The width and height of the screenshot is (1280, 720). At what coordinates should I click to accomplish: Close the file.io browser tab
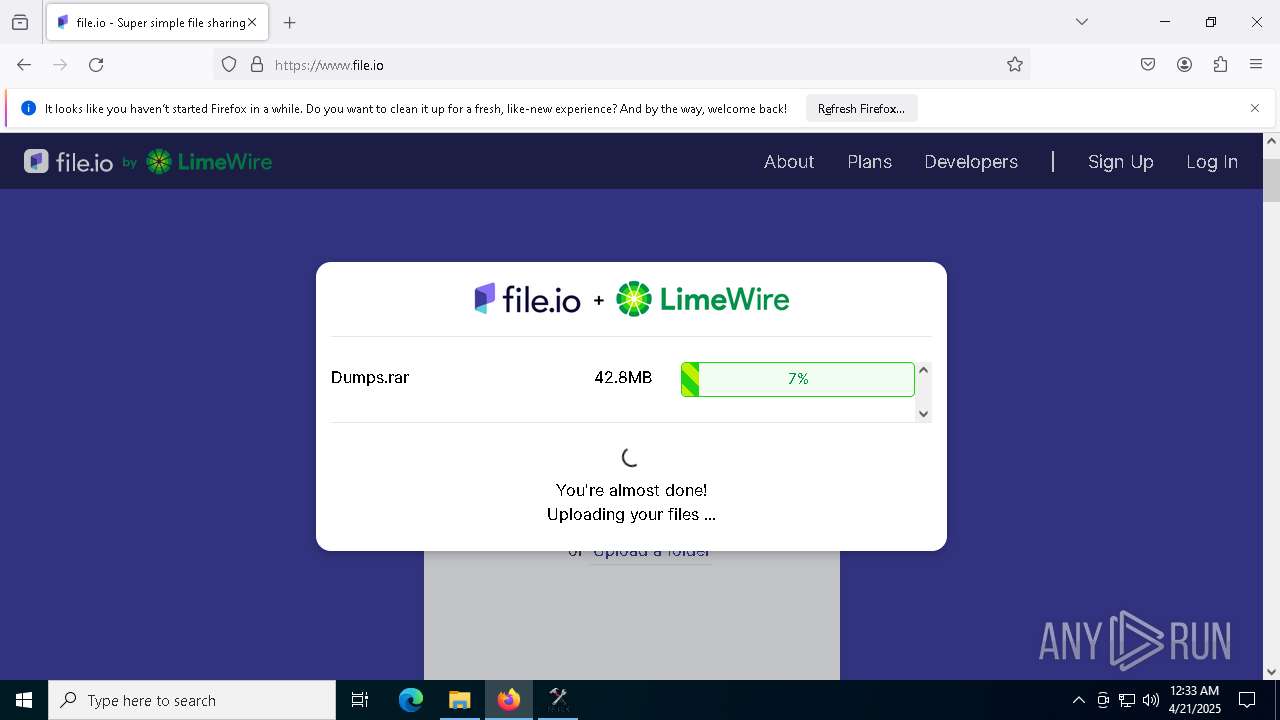click(x=252, y=22)
